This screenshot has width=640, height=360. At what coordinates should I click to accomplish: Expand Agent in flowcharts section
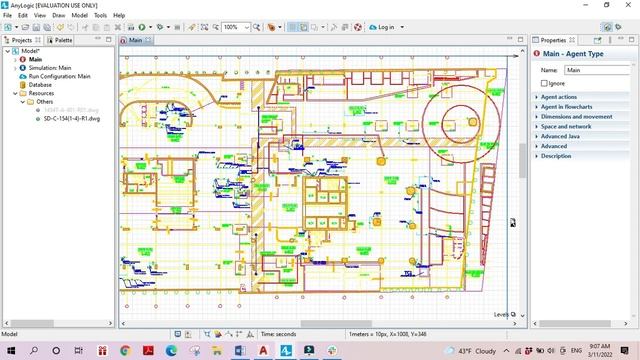click(567, 107)
